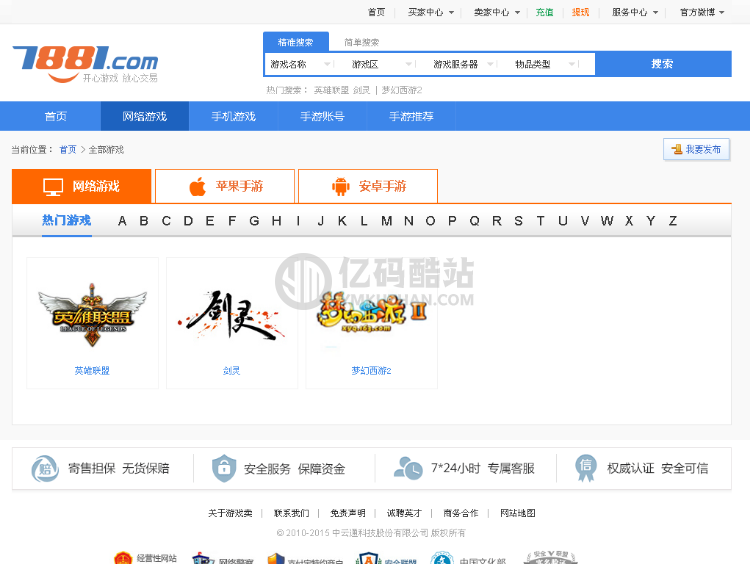This screenshot has width=750, height=564.
Task: Click the 网络警察 badge icon
Action: 203,558
